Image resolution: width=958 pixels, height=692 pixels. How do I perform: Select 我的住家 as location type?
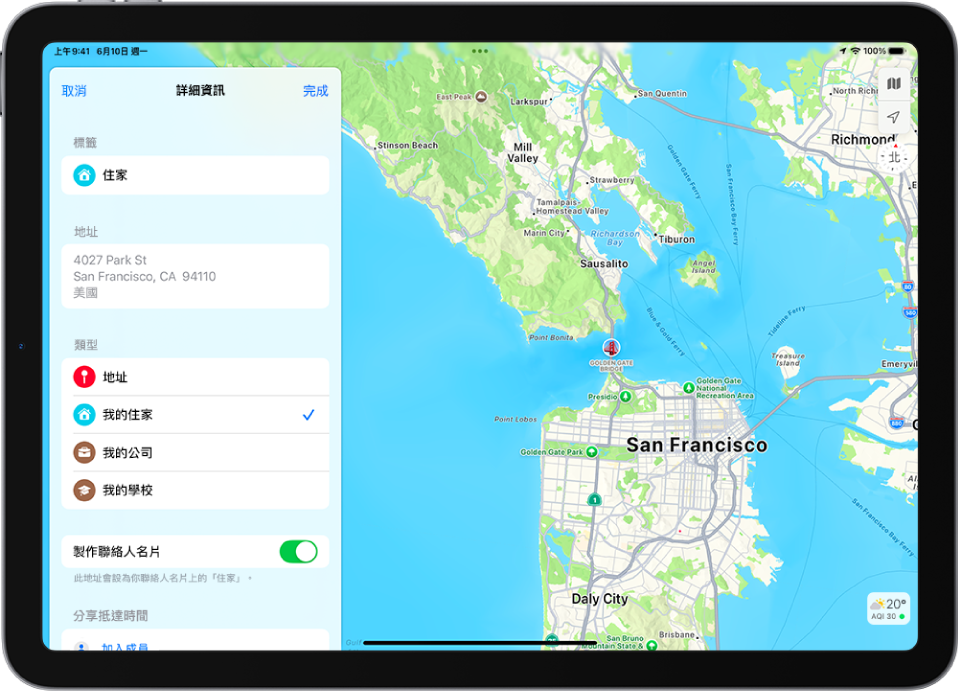(x=195, y=415)
